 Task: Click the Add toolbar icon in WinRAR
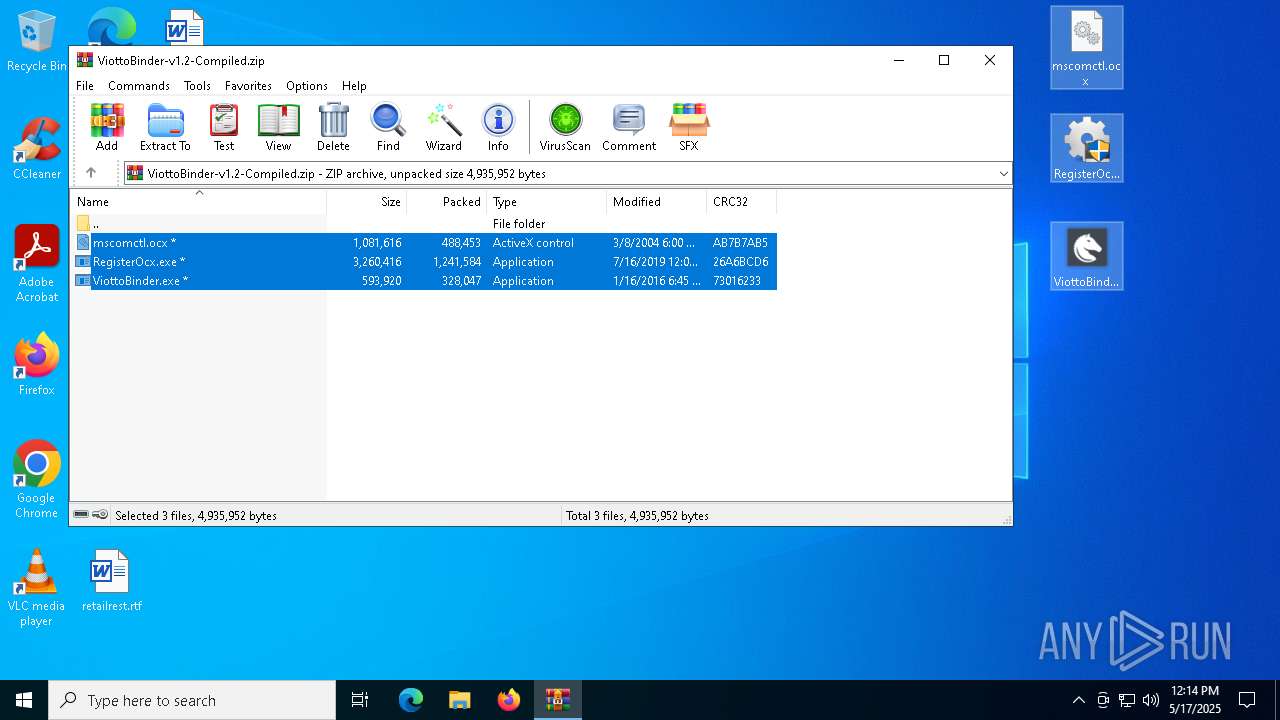tap(107, 127)
